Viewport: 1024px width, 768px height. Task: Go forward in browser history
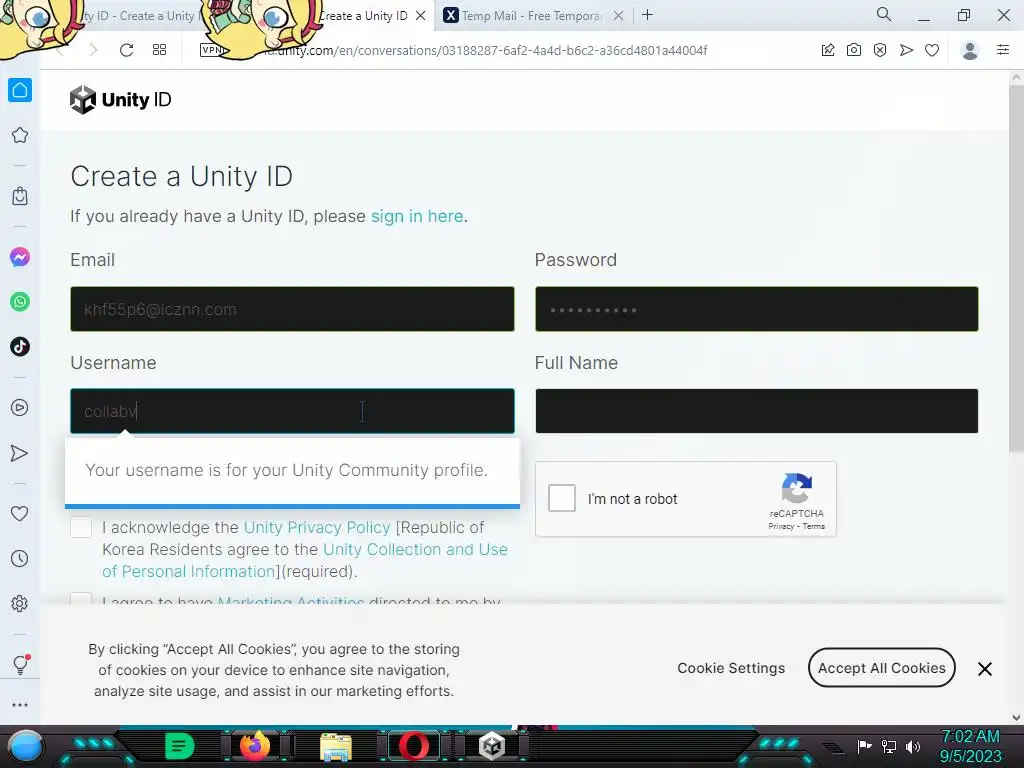[x=93, y=50]
